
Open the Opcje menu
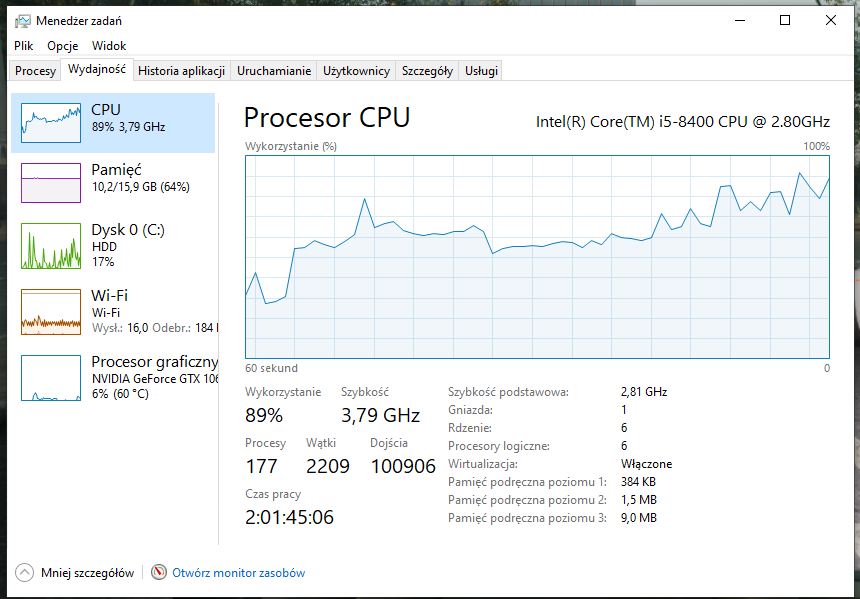click(x=63, y=46)
